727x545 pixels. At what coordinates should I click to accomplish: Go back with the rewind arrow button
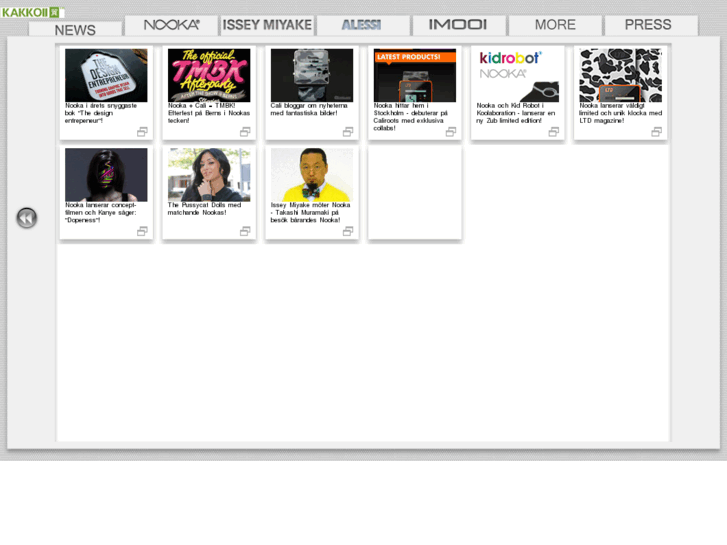(x=27, y=218)
